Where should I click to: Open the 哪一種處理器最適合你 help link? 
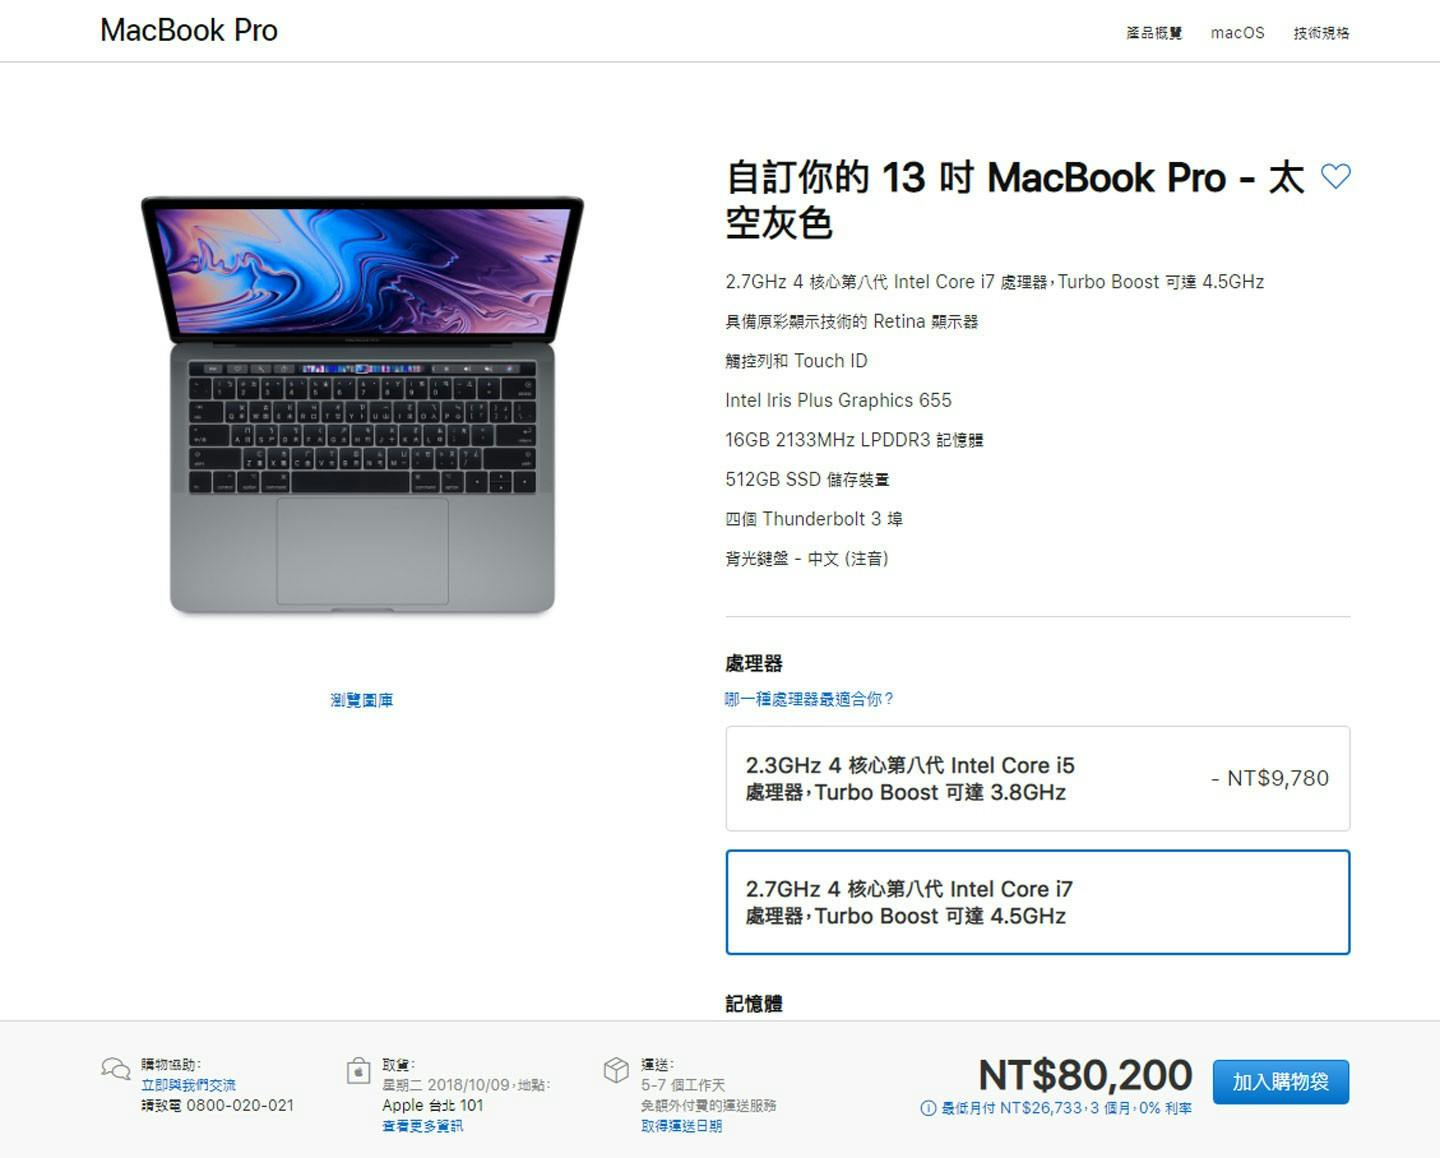809,699
